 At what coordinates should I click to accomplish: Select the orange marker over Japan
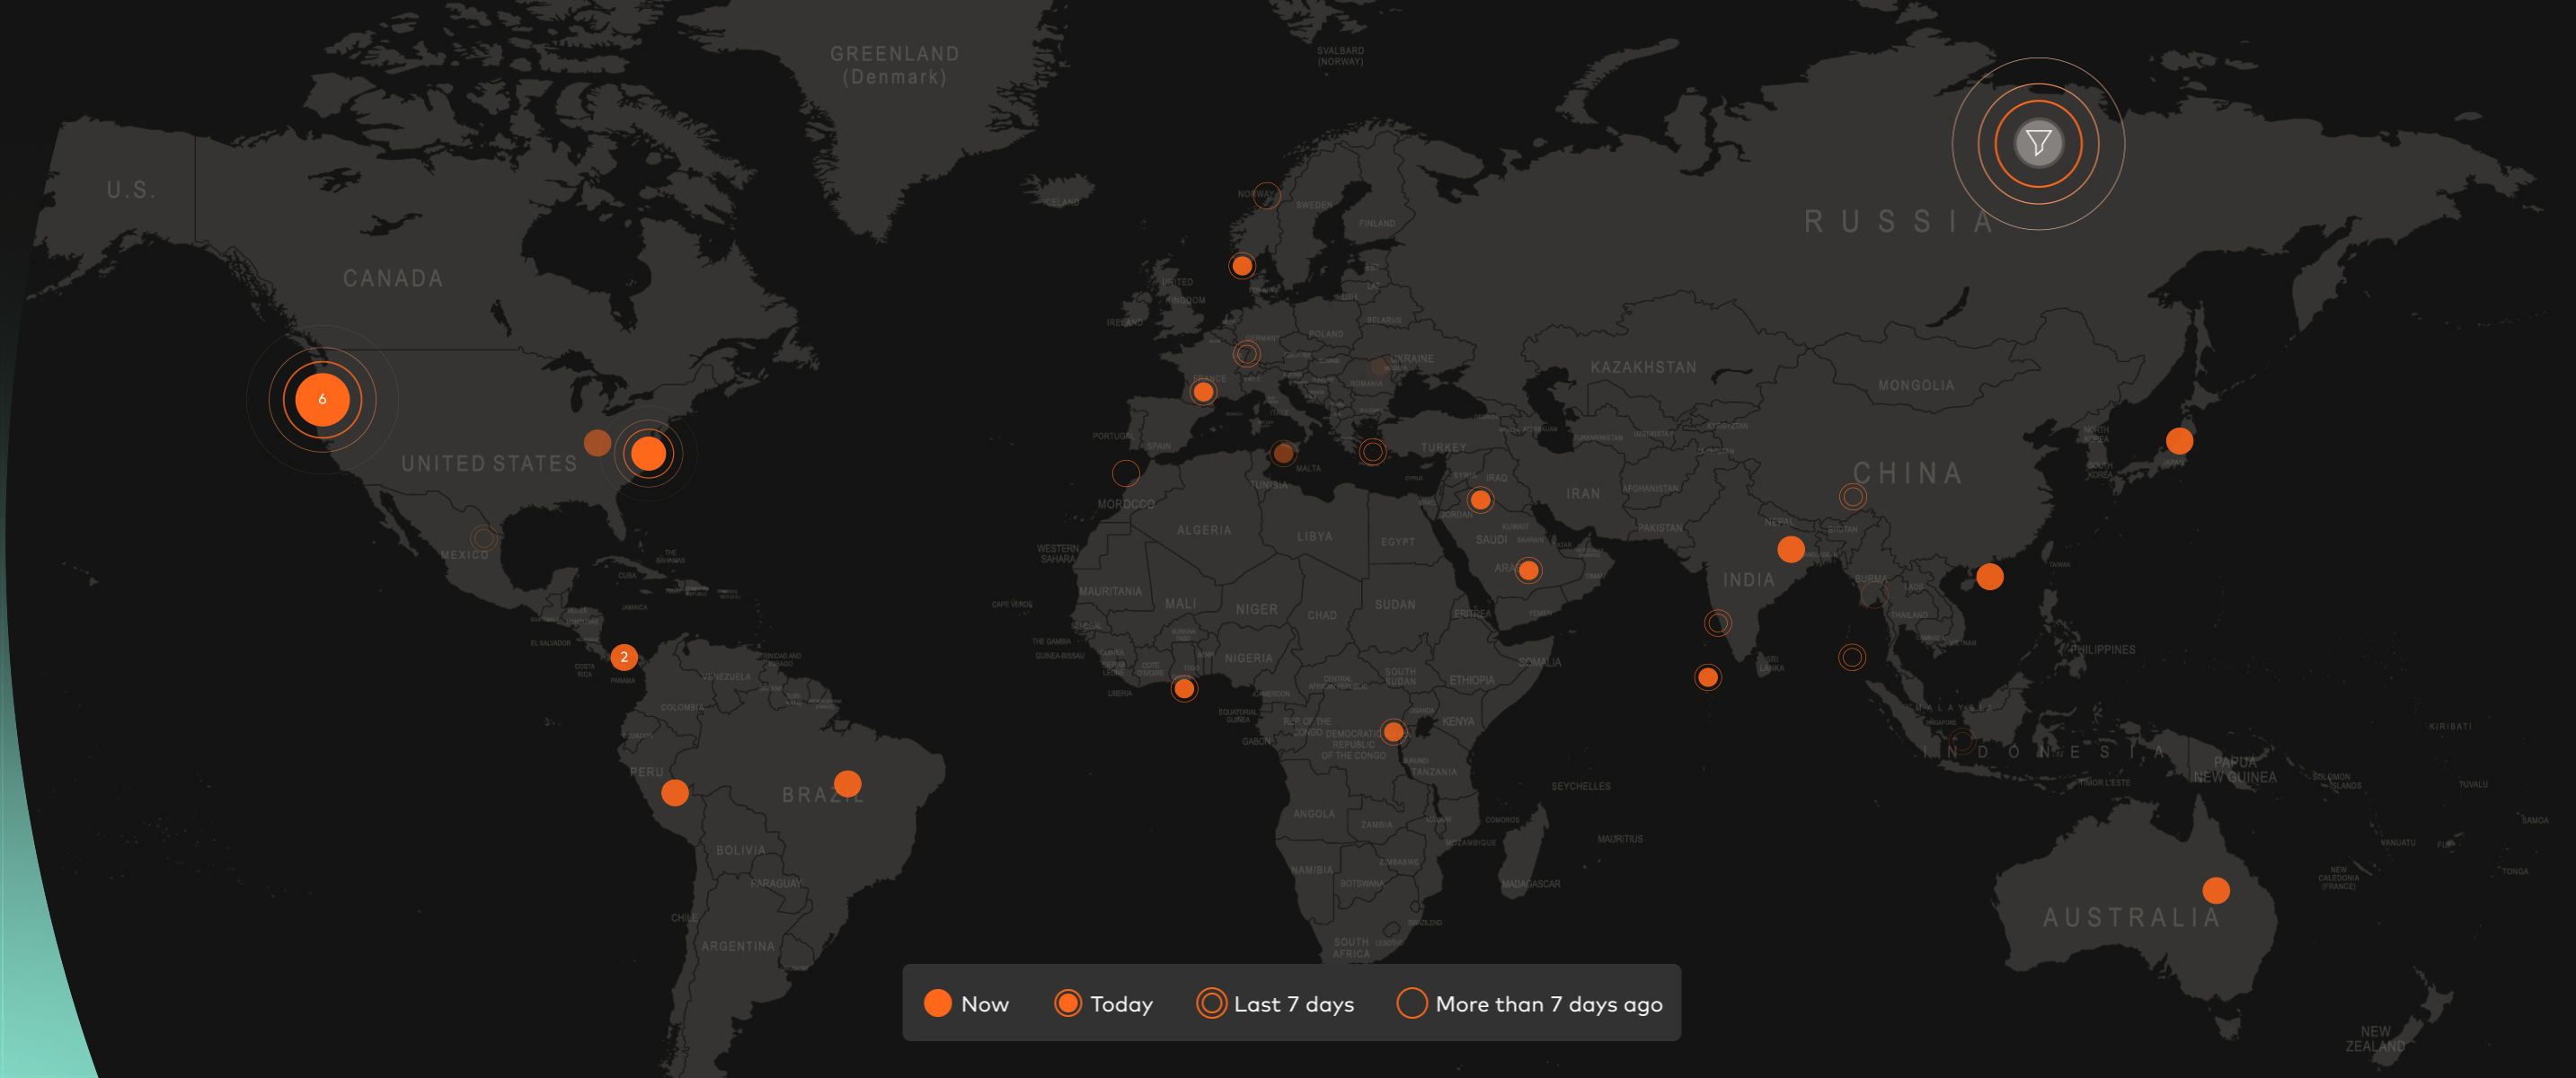(x=2179, y=440)
